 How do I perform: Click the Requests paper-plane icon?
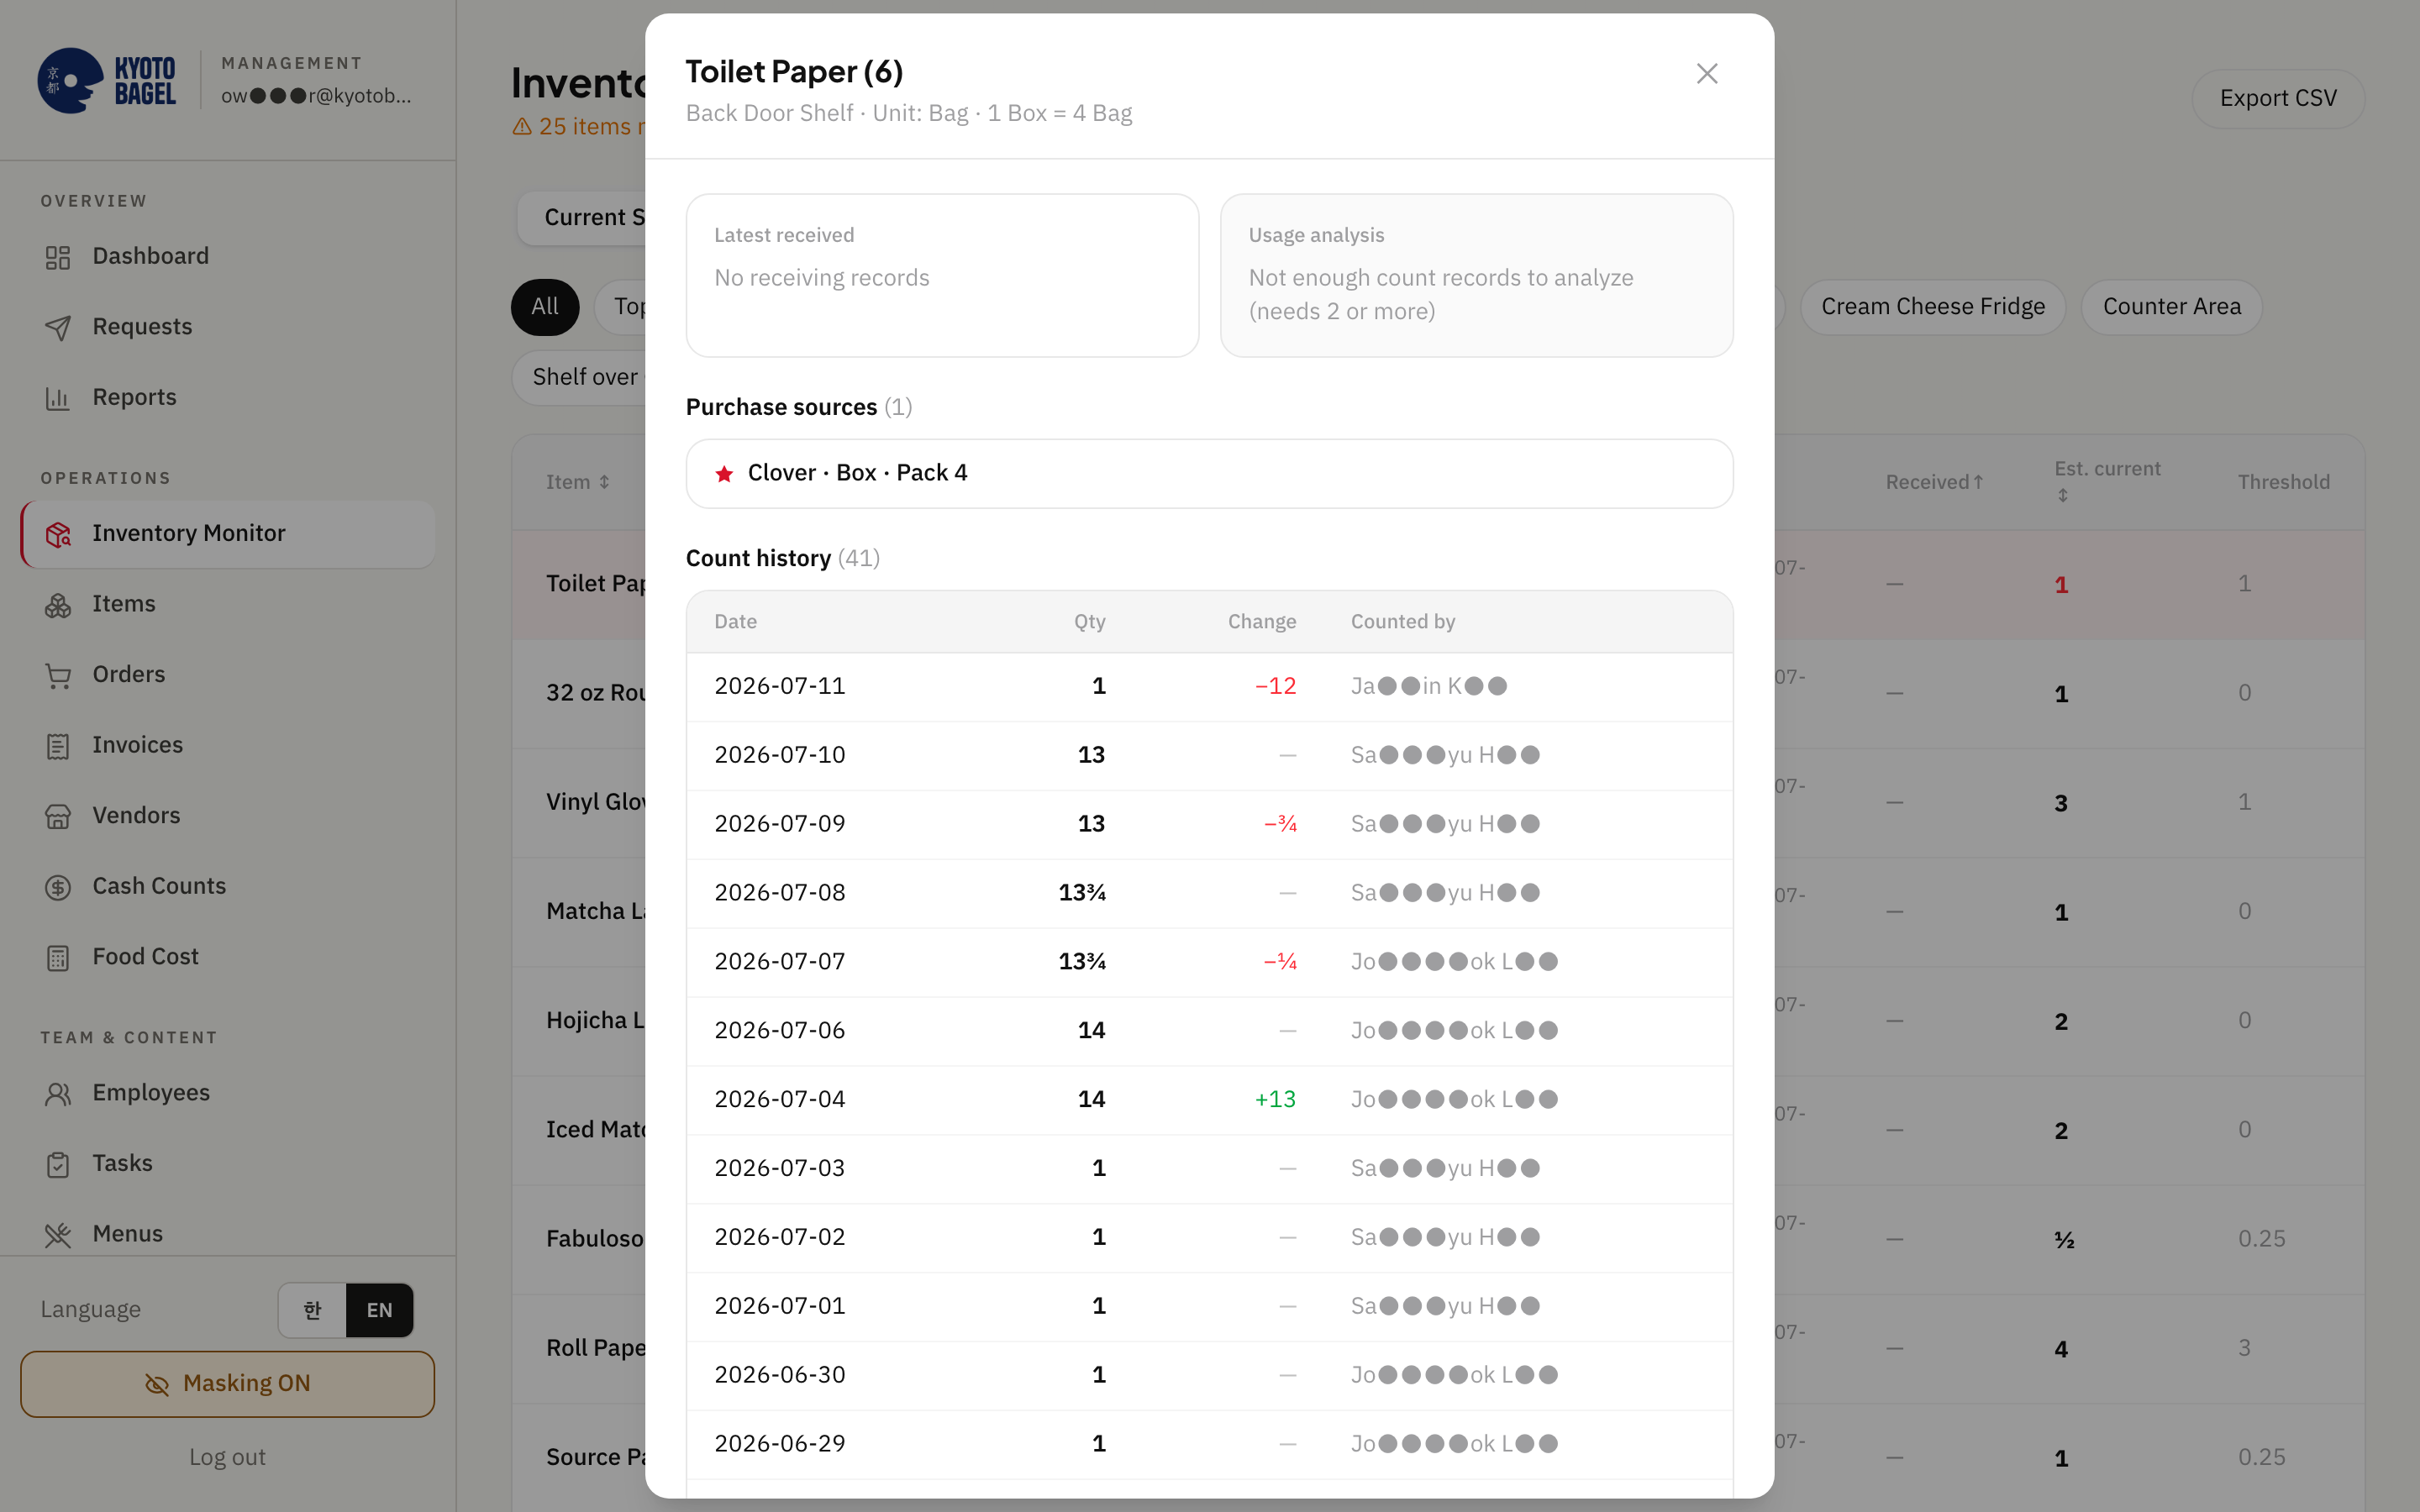pos(58,328)
